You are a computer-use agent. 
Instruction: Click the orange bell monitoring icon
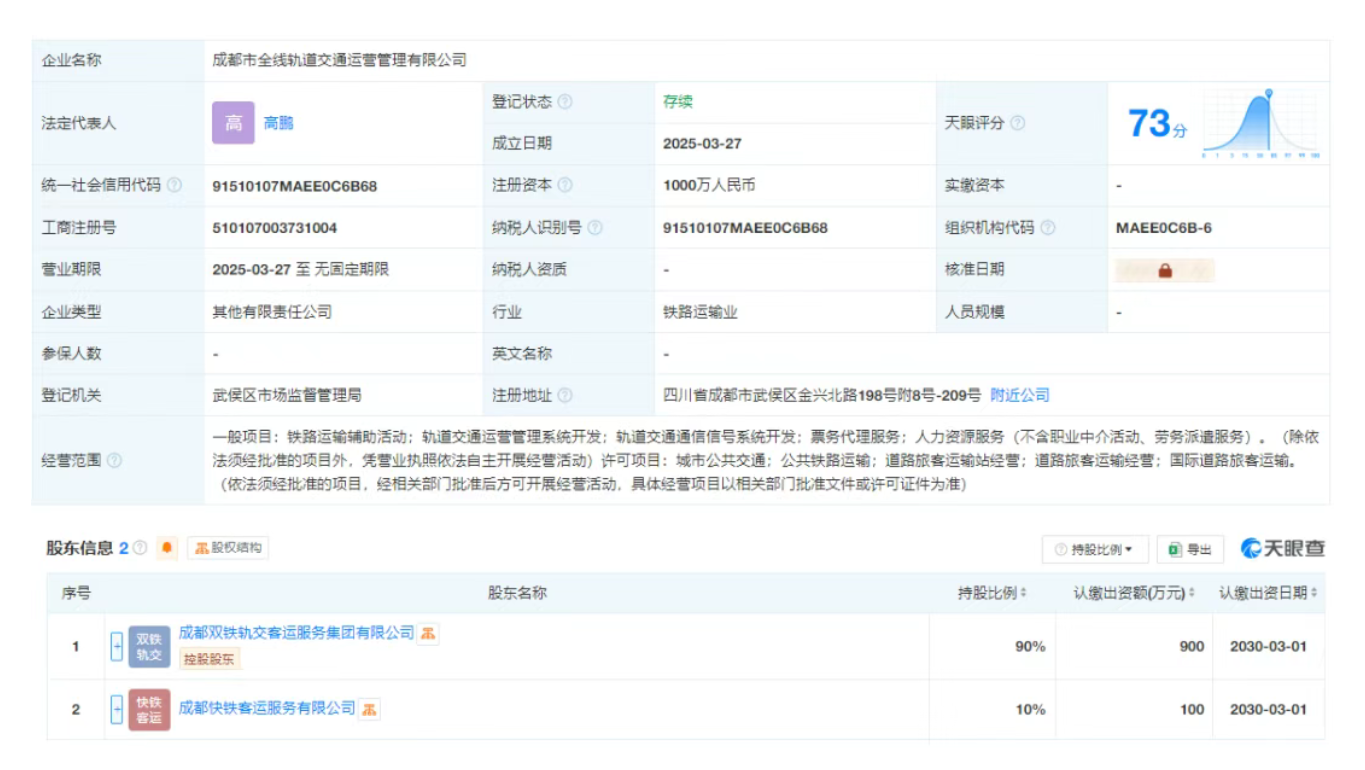point(166,548)
